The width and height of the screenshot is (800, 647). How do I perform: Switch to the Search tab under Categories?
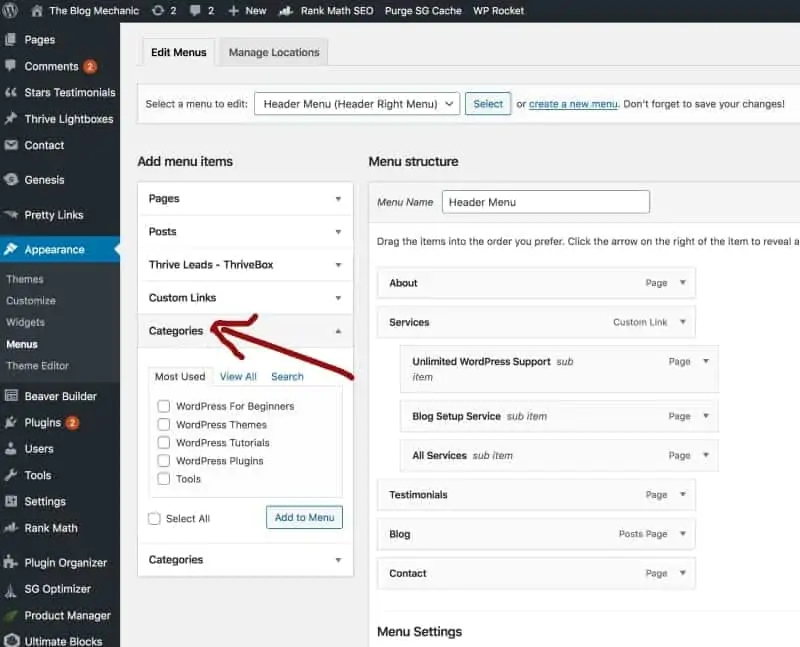pos(287,376)
